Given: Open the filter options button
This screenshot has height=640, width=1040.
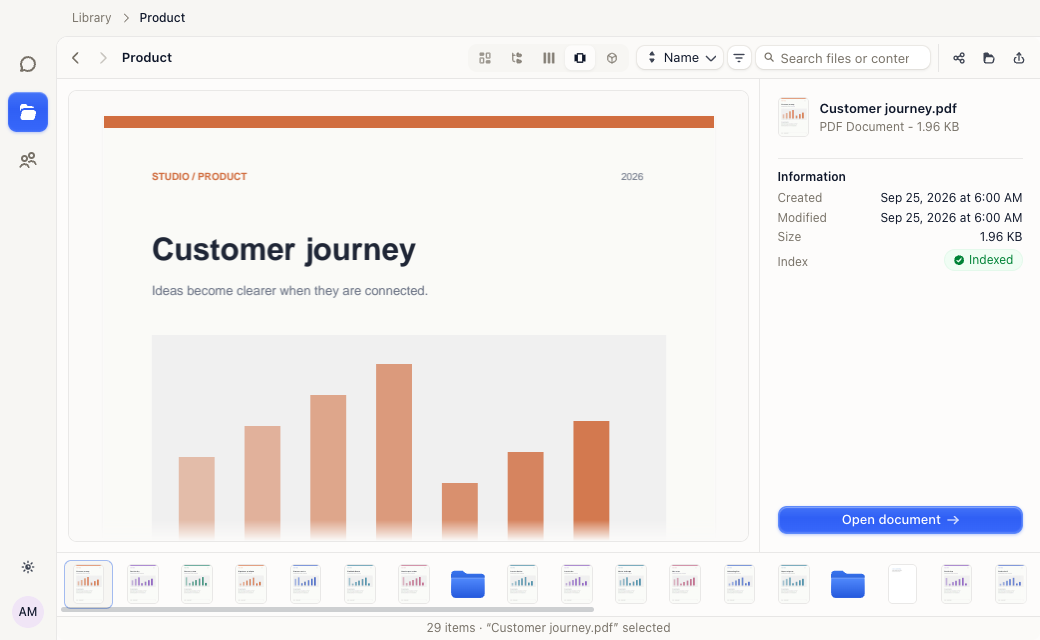Looking at the screenshot, I should (739, 58).
